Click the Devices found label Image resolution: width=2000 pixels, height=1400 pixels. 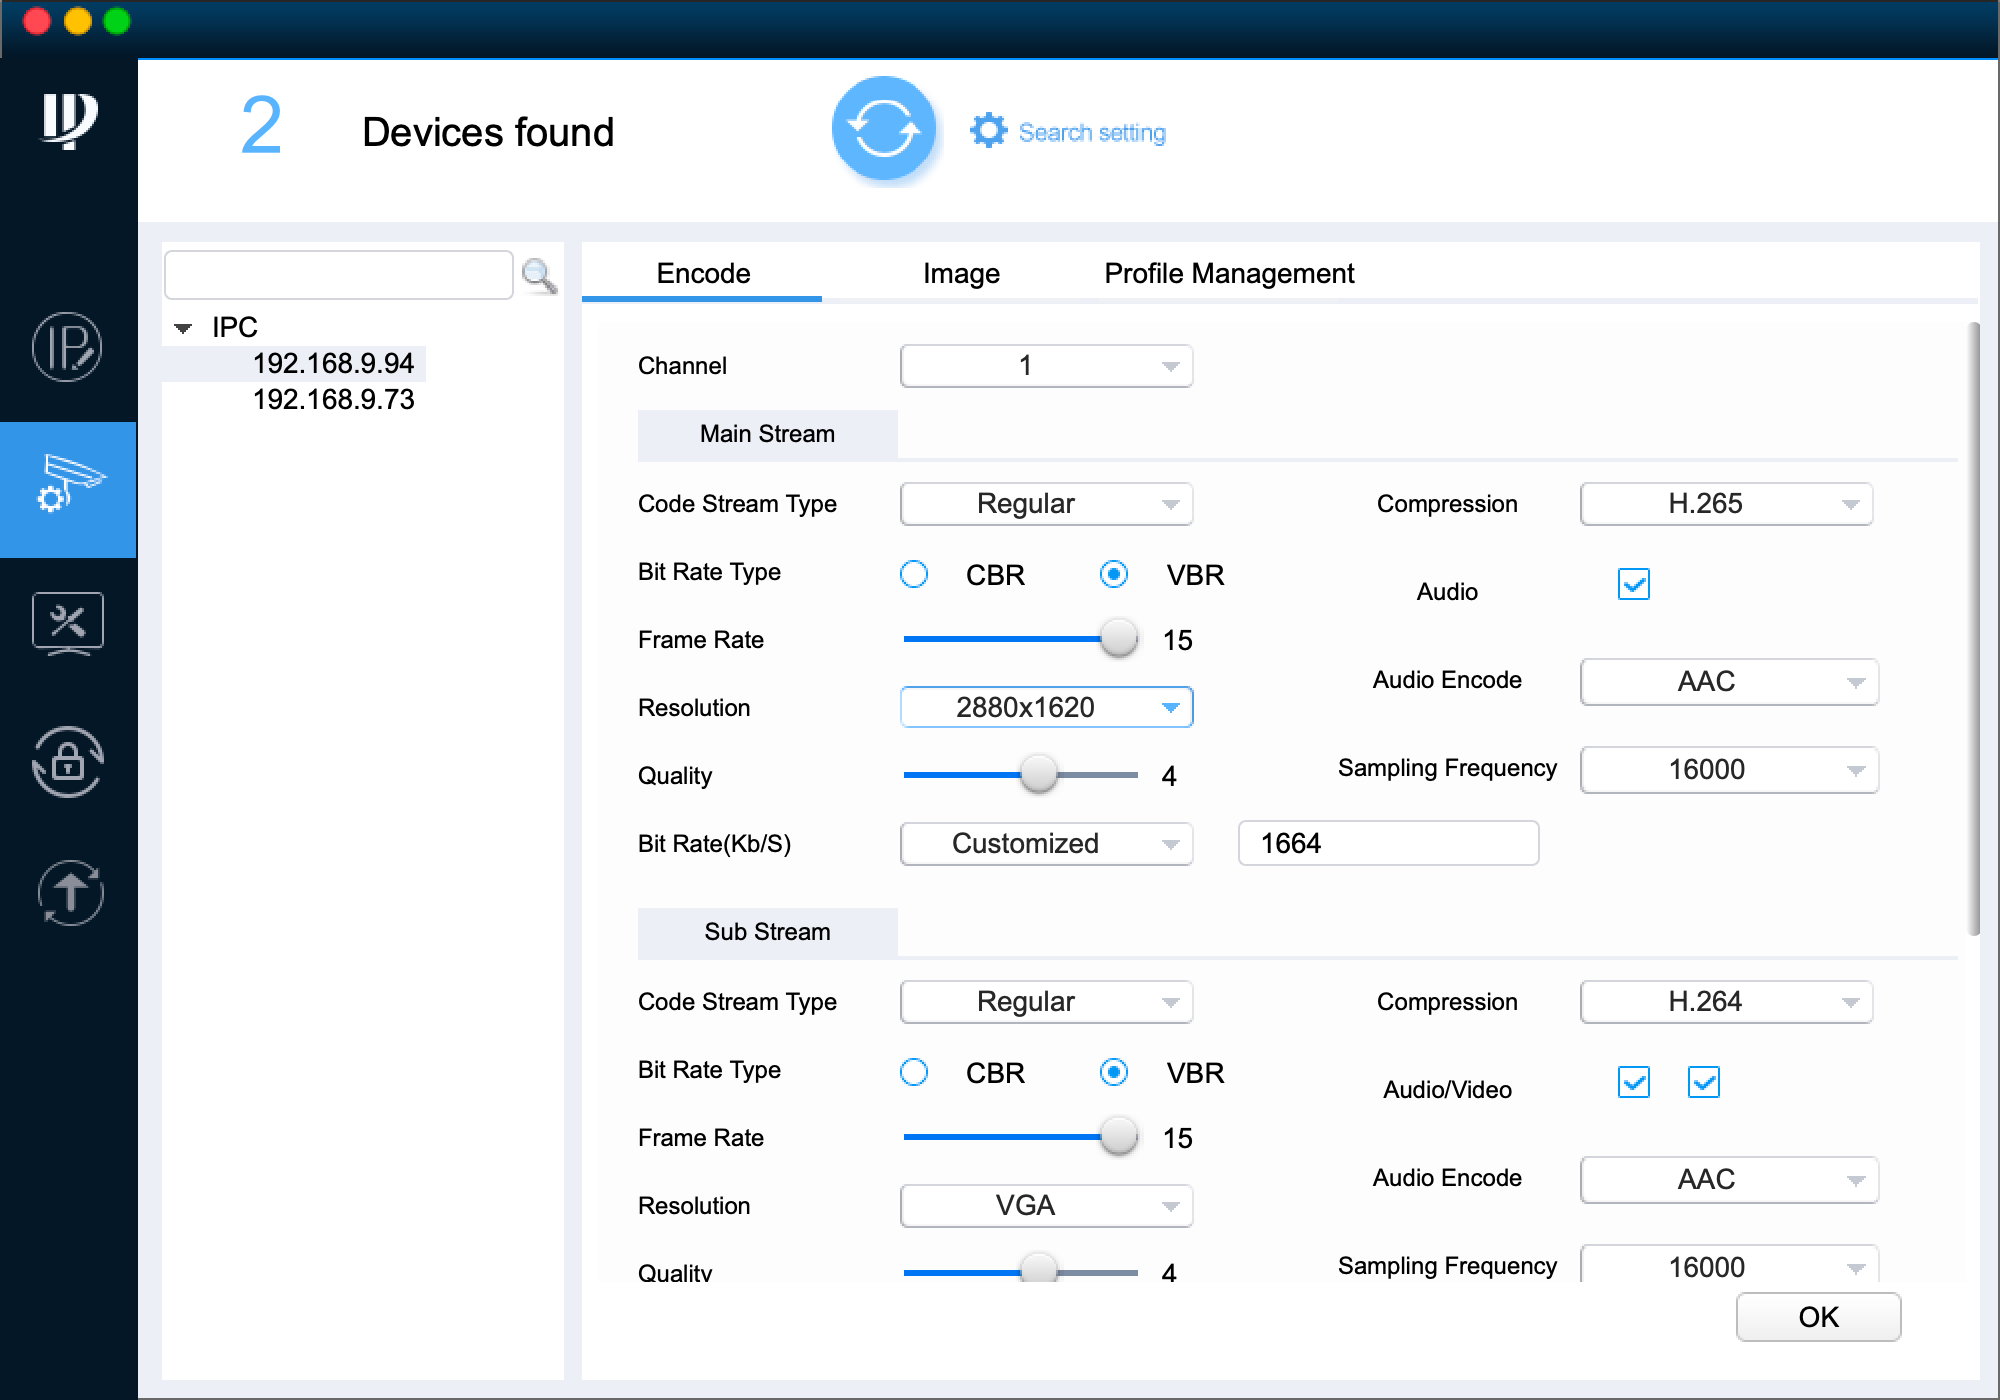pyautogui.click(x=488, y=132)
